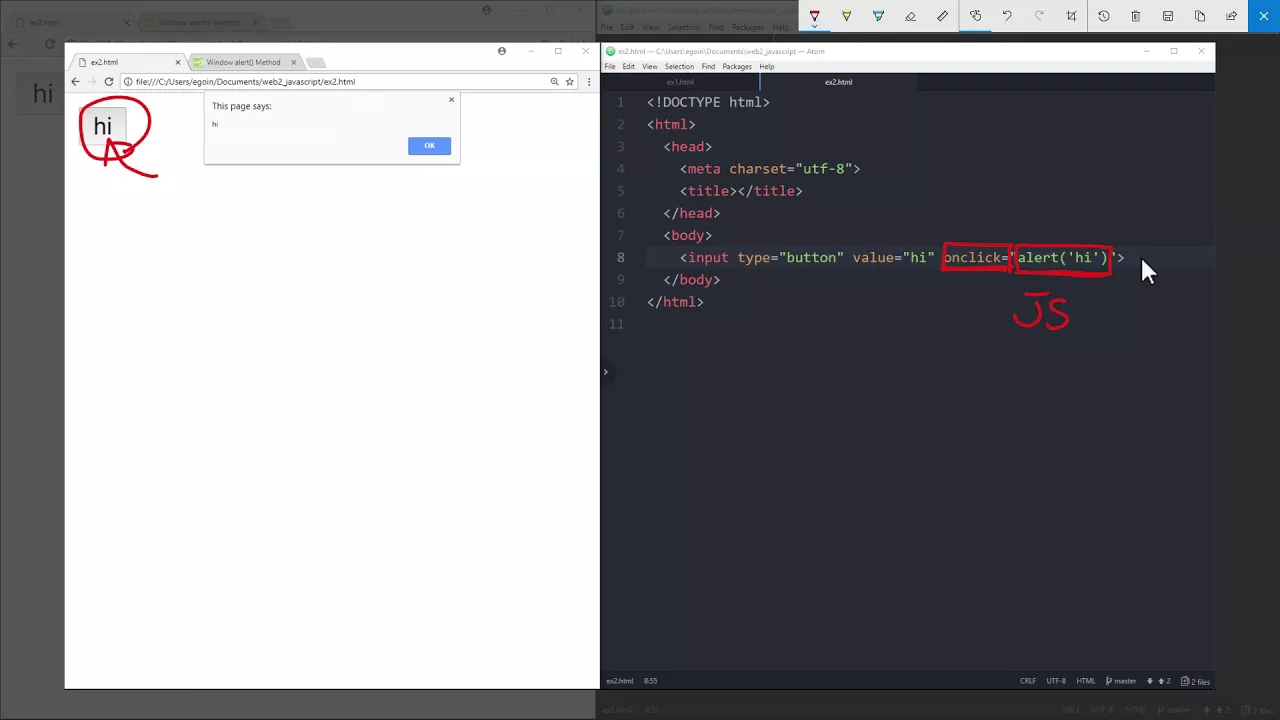Open the File menu in Atom
Viewport: 1280px width, 720px height.
pos(610,67)
